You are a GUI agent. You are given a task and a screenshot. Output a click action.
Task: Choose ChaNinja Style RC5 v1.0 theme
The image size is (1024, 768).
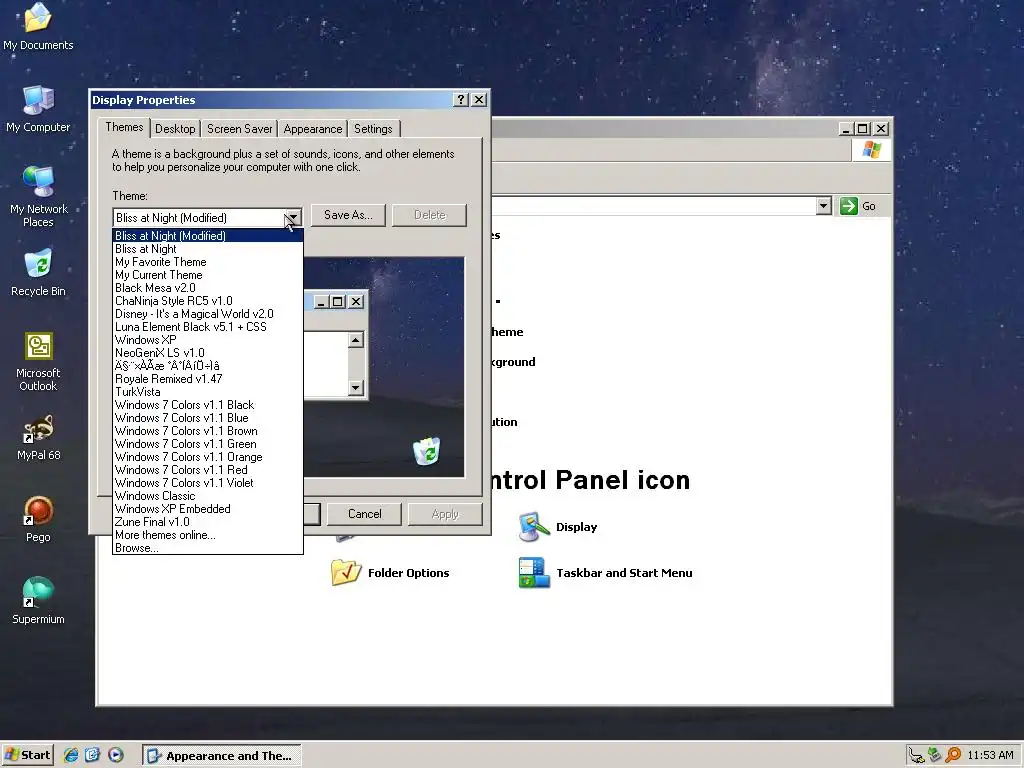coord(208,301)
